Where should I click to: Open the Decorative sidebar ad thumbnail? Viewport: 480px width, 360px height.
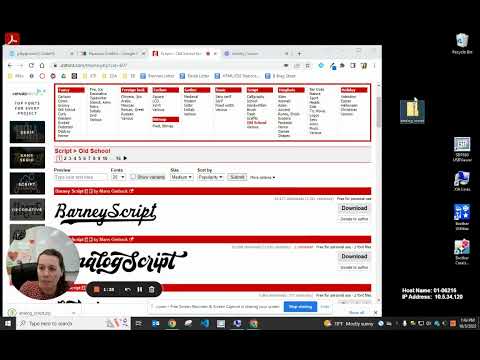27,210
